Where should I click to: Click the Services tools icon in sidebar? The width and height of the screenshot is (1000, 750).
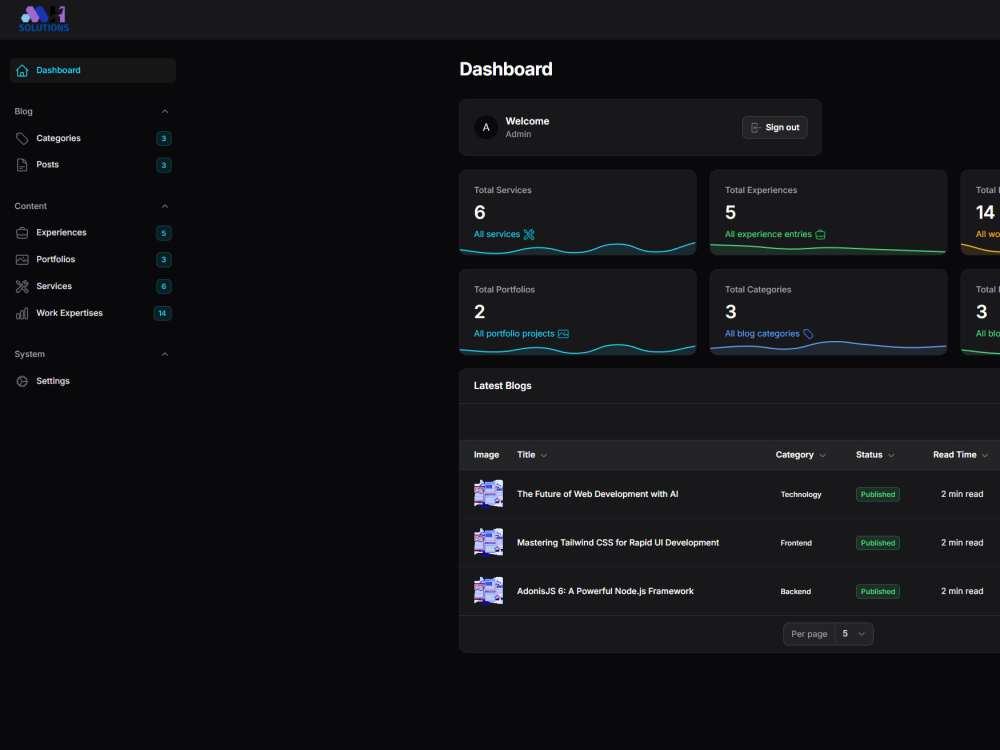coord(22,286)
